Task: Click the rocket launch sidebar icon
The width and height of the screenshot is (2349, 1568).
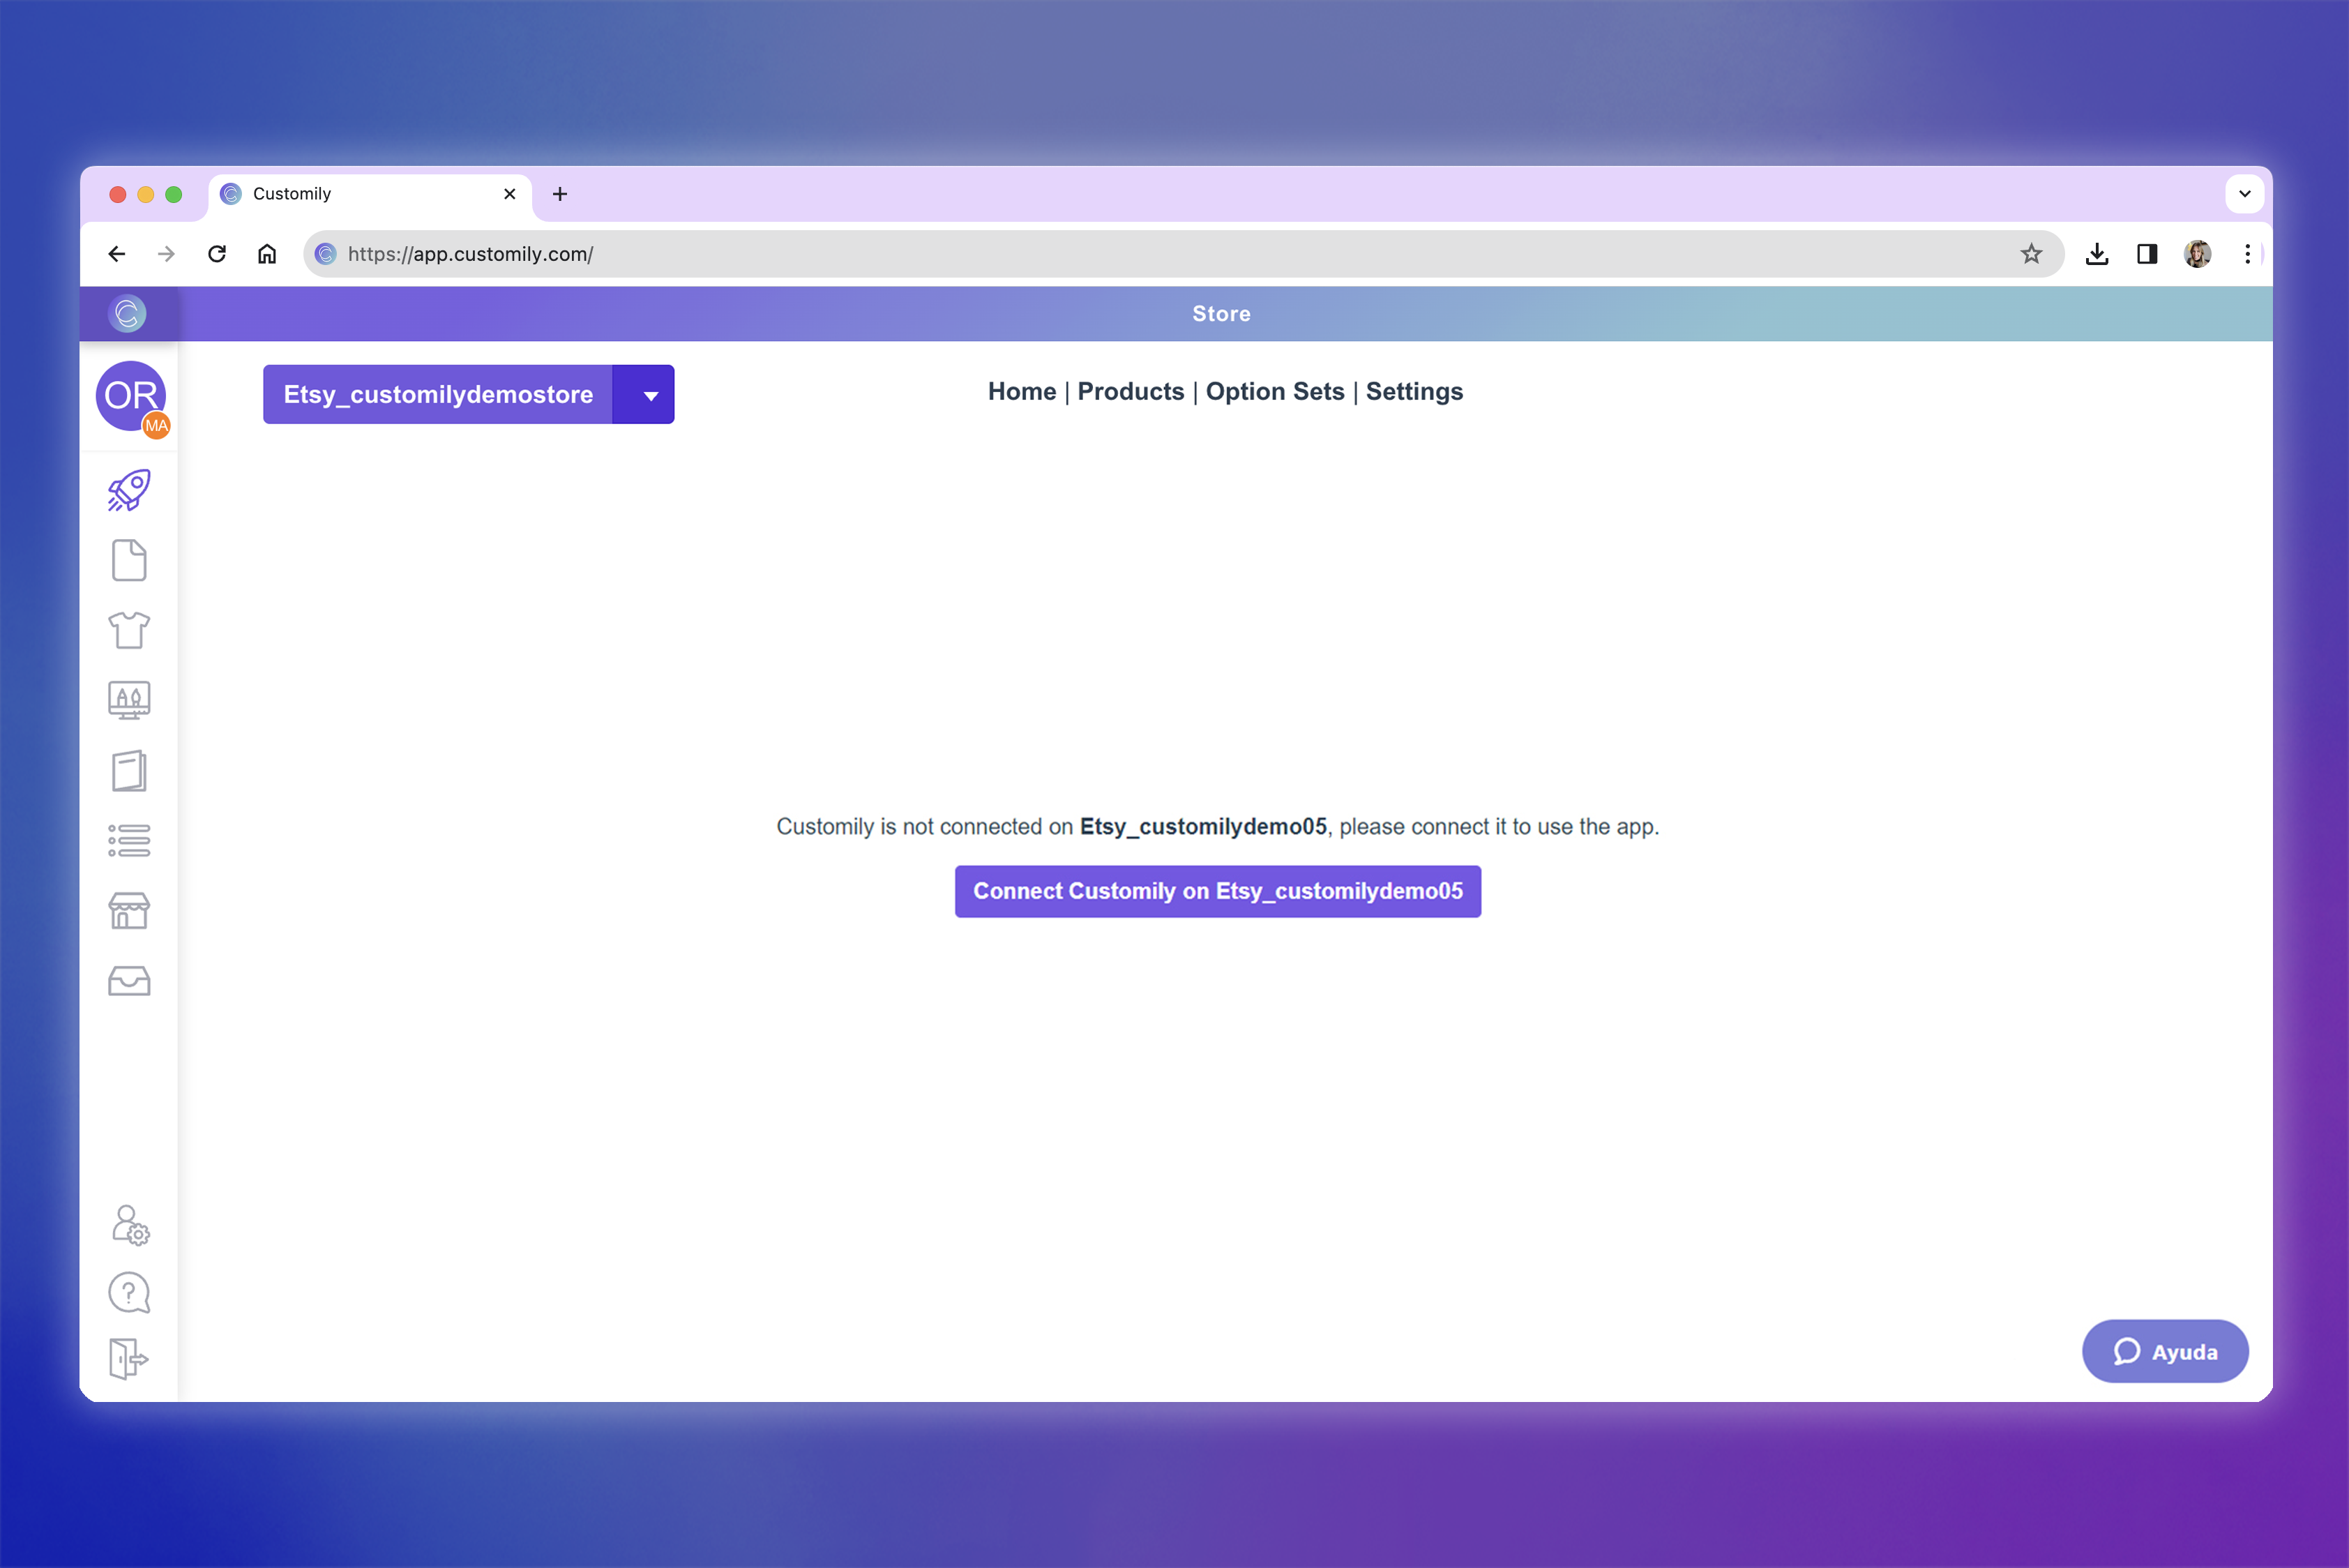Action: tap(129, 490)
